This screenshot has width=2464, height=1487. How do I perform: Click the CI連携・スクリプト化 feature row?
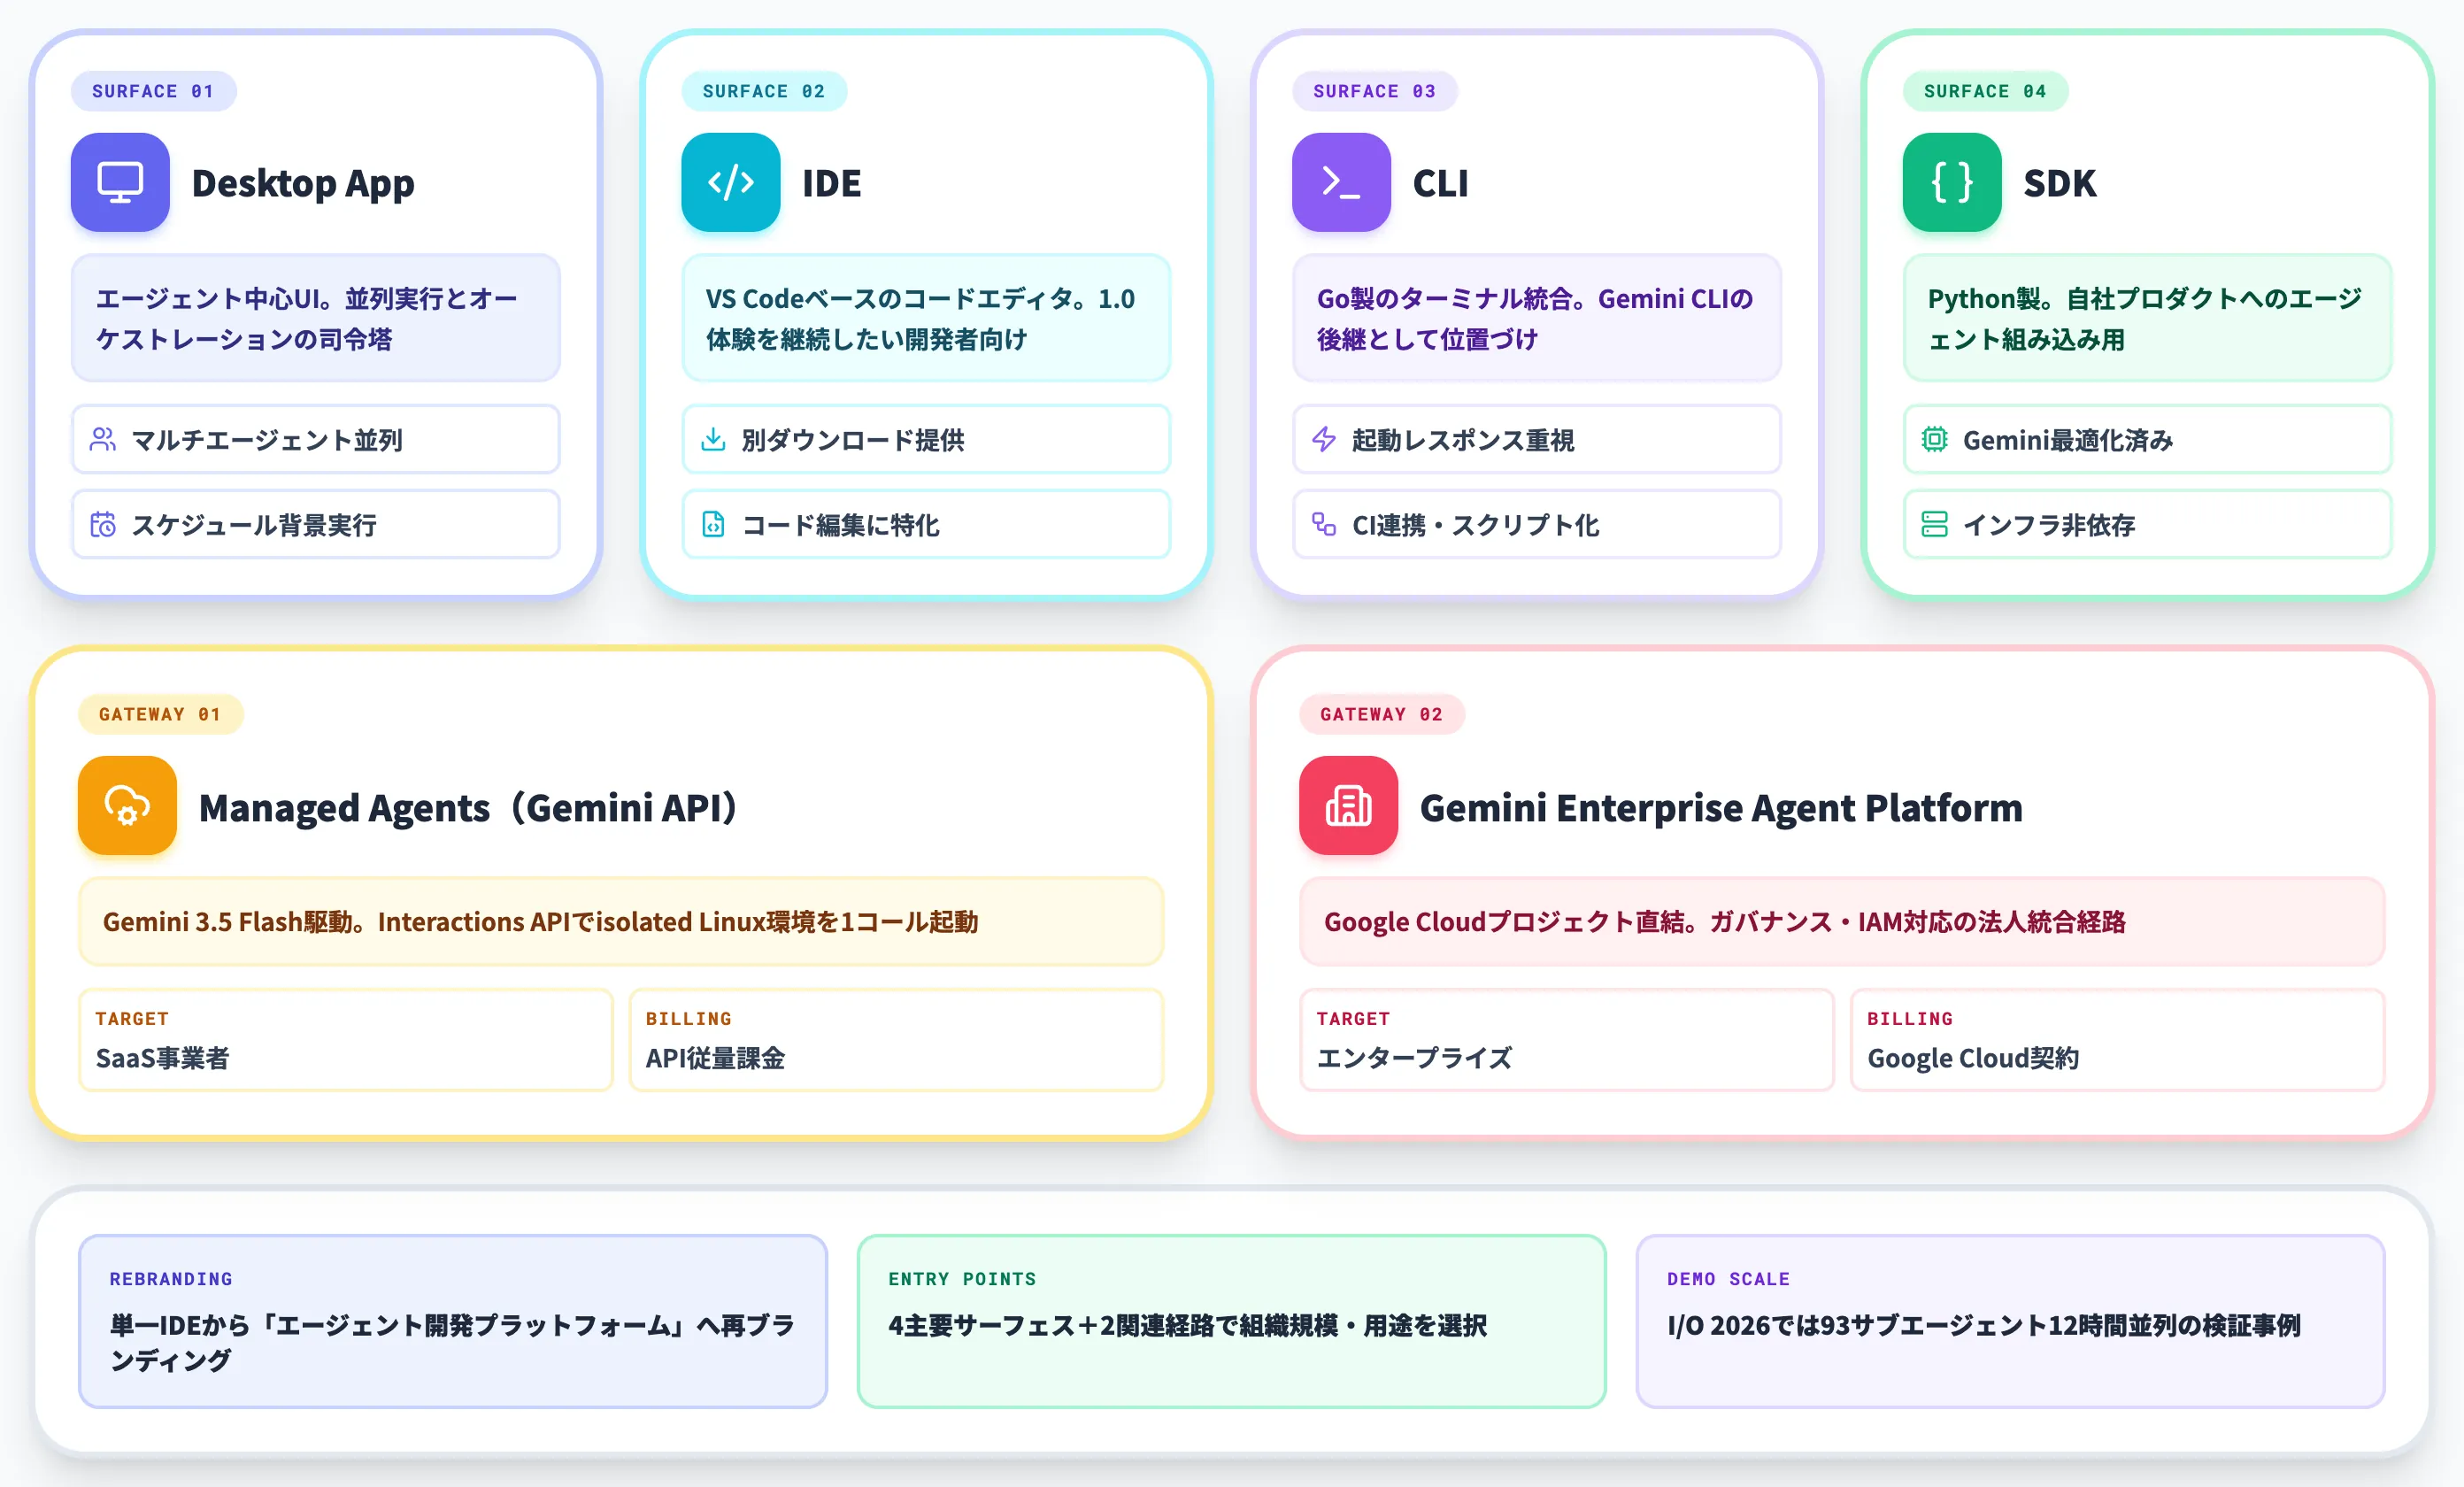click(x=1537, y=524)
